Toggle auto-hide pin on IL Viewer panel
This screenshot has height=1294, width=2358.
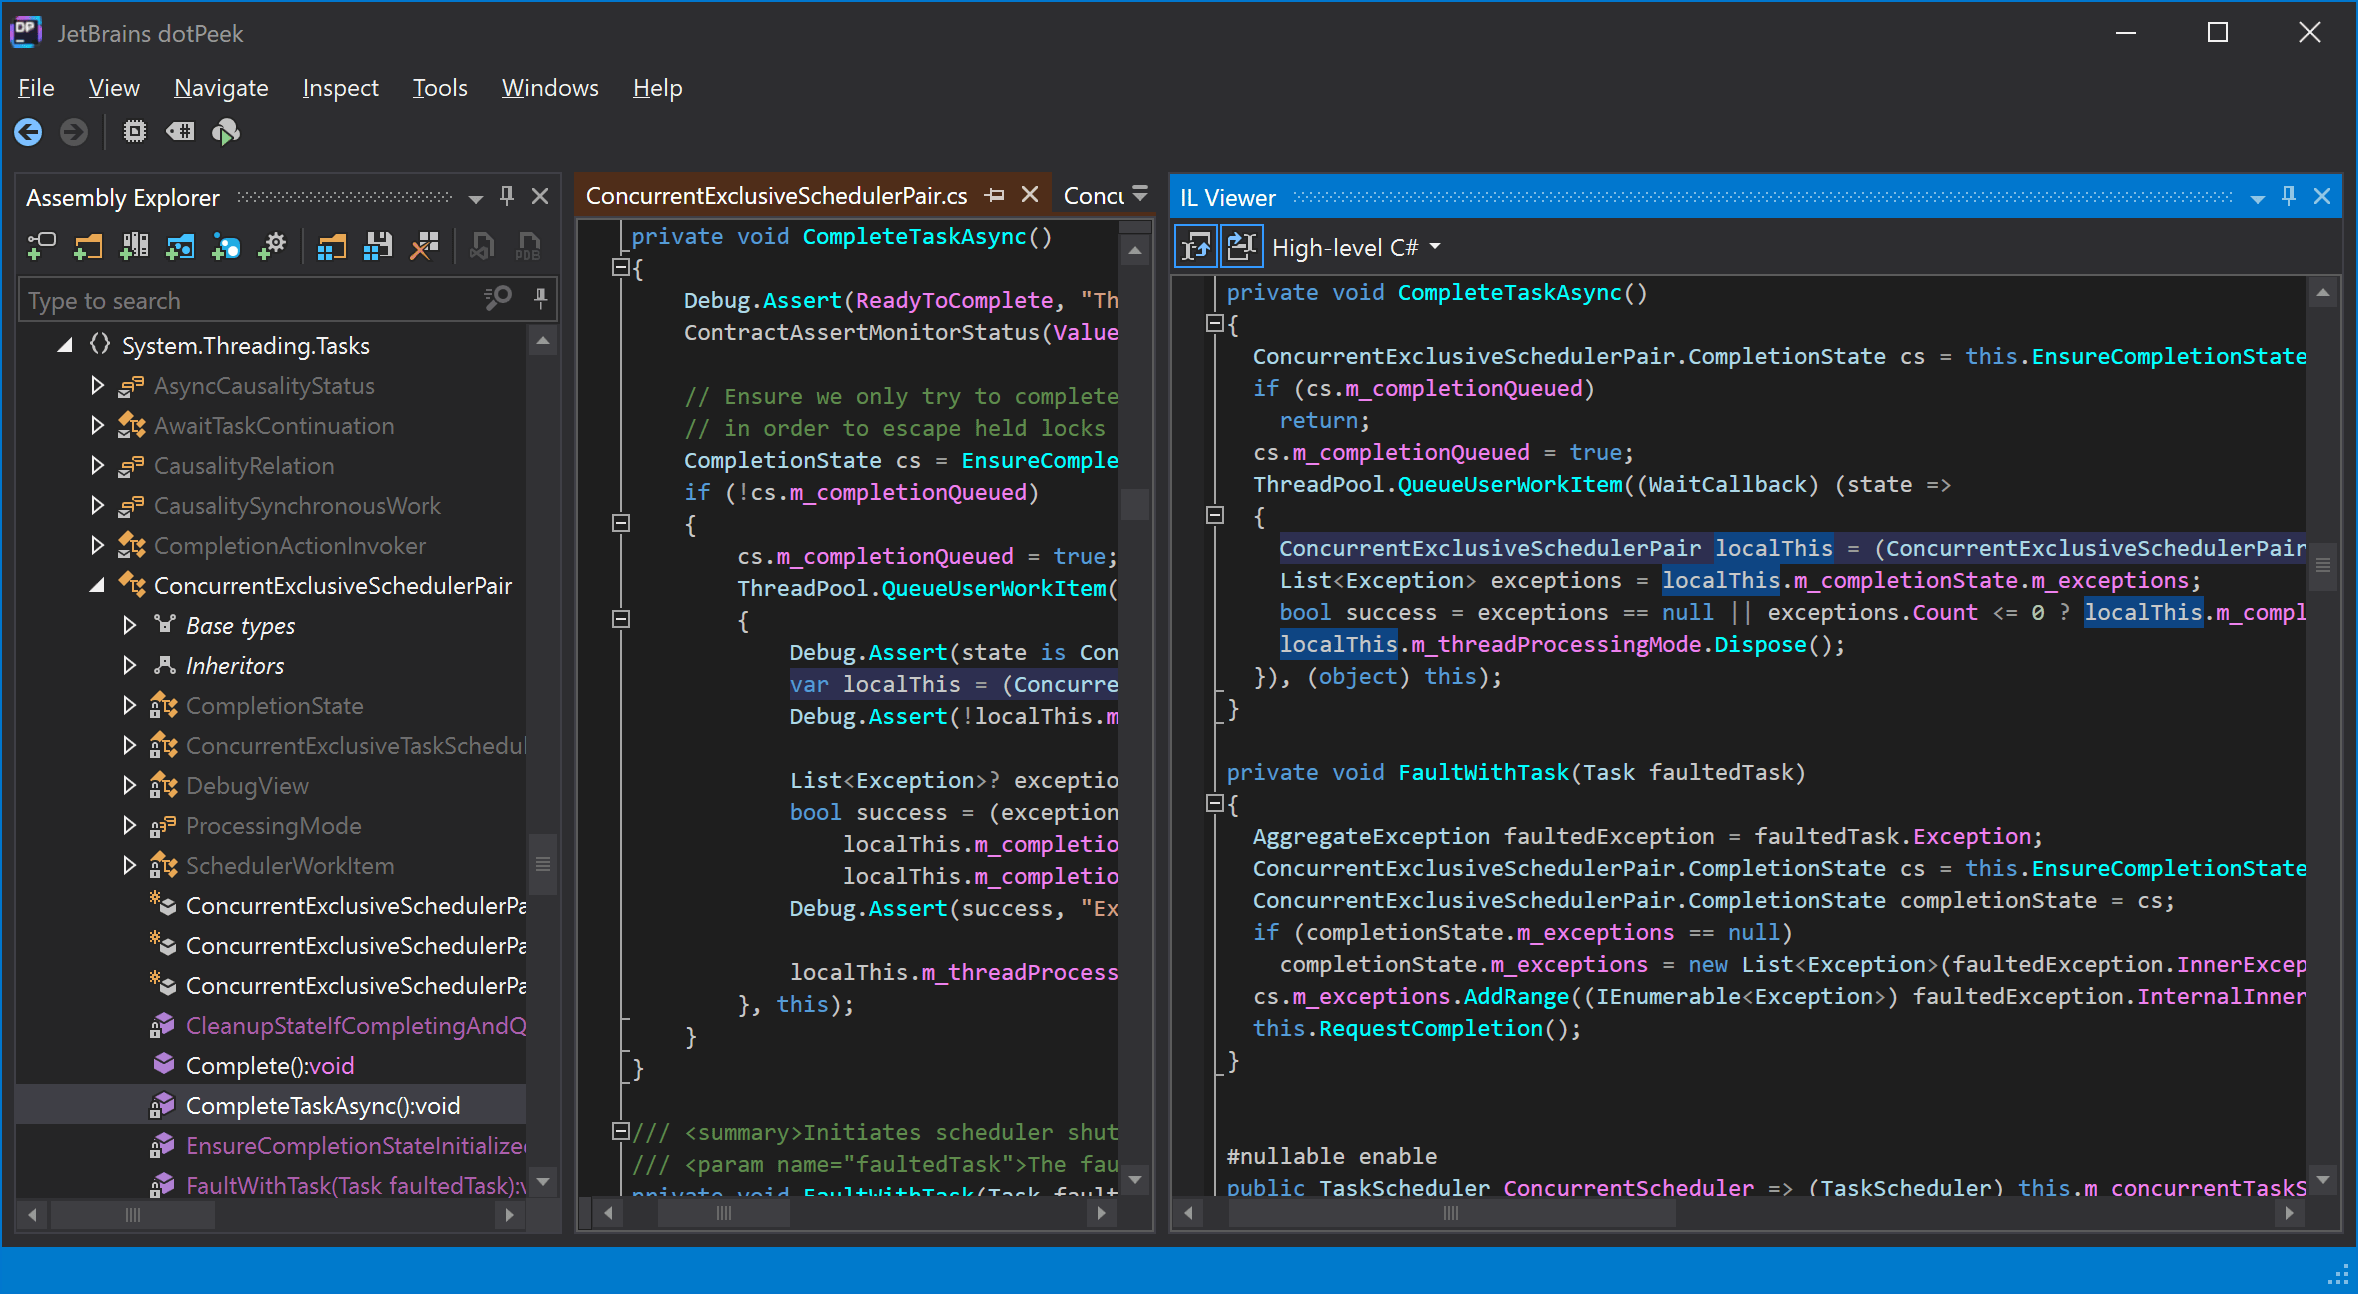coord(2289,197)
